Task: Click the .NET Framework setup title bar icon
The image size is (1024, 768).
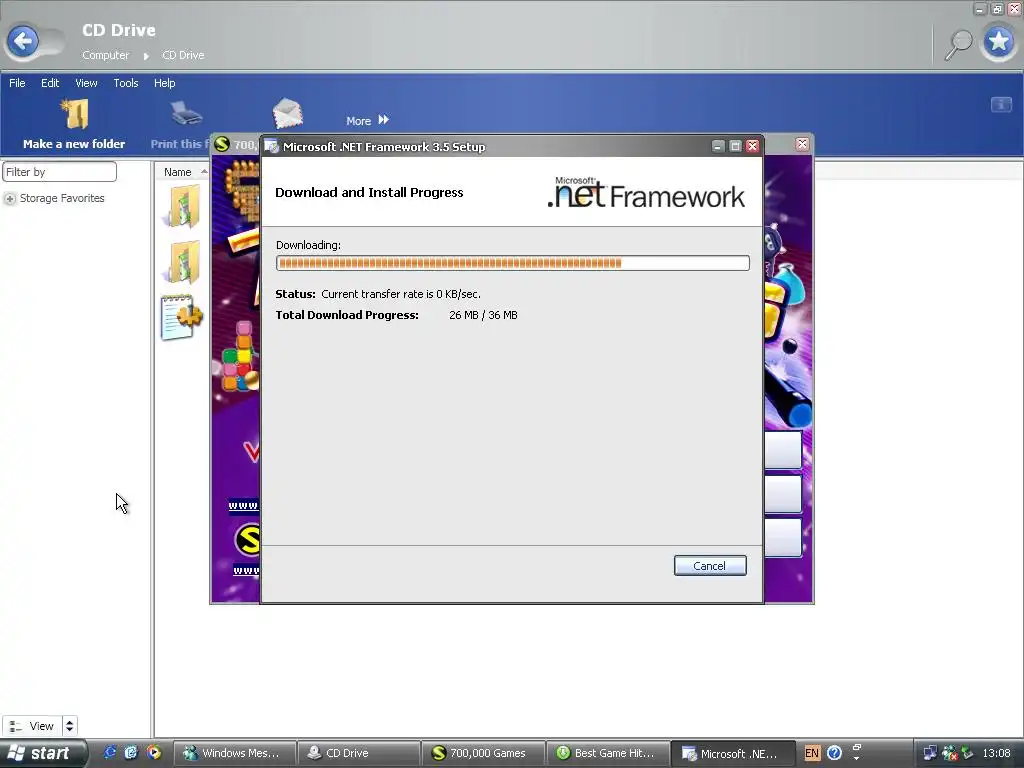Action: tap(272, 147)
